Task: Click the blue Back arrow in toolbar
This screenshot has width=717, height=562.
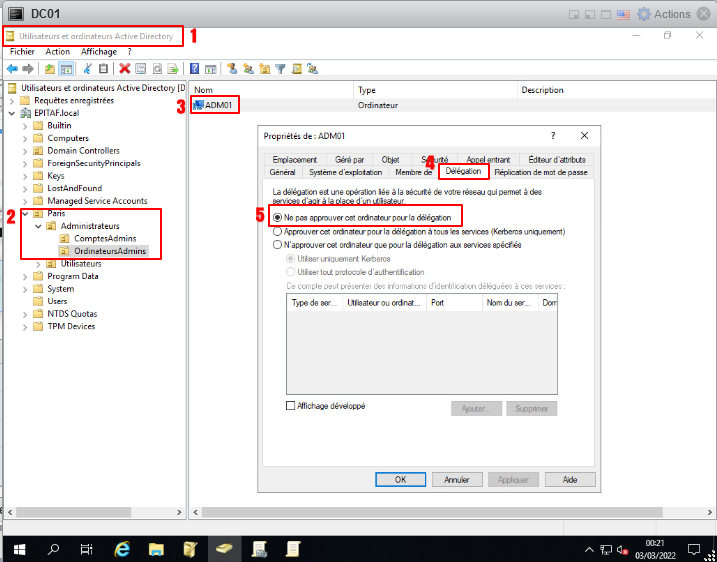Action: tap(12, 69)
